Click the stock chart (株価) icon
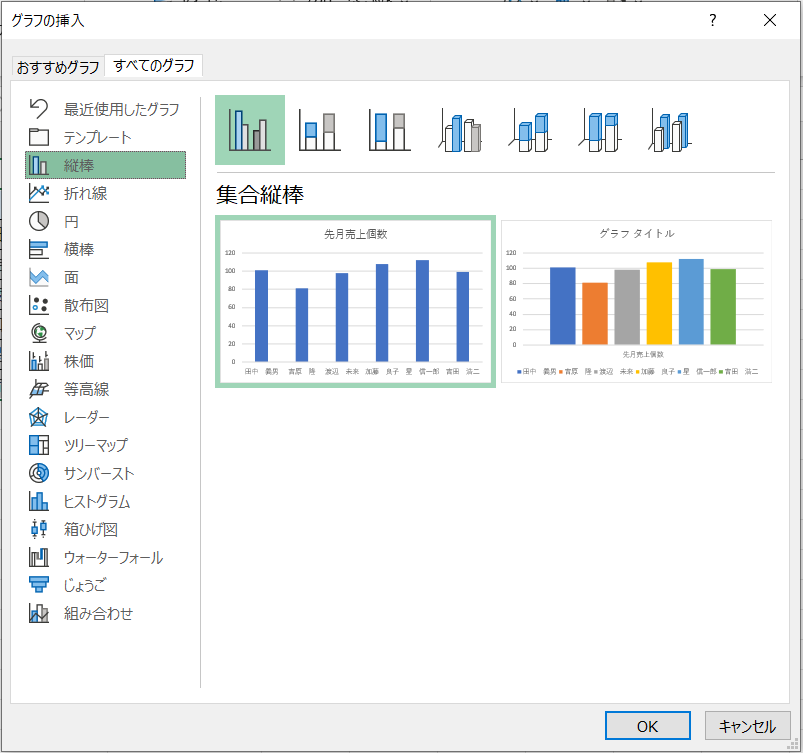 pyautogui.click(x=39, y=361)
